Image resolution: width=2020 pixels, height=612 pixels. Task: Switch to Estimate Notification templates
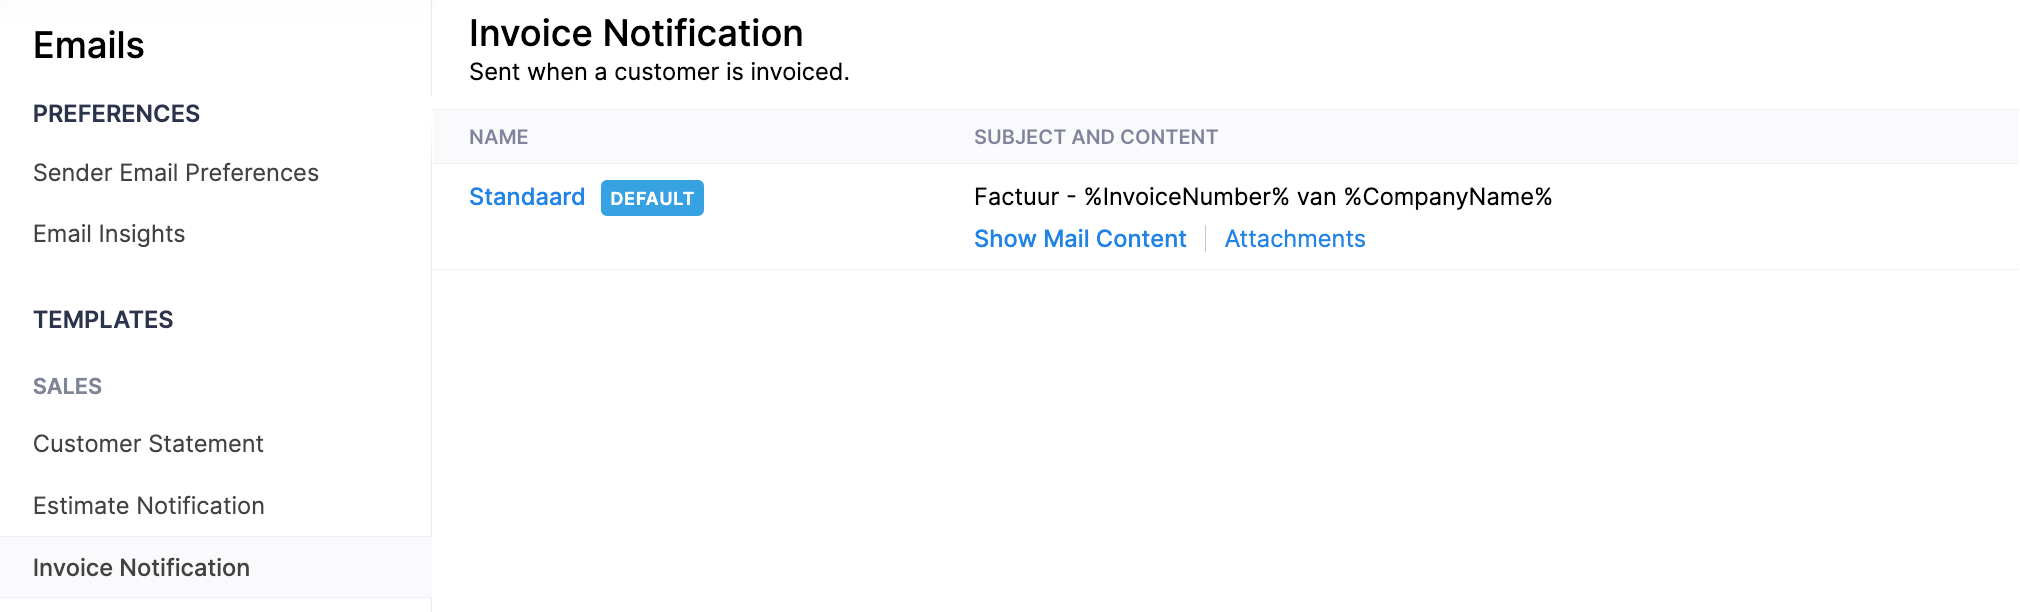click(148, 506)
